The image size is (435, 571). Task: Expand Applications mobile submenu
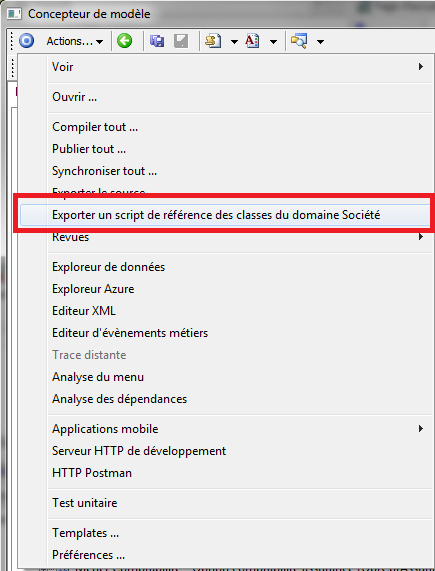click(238, 429)
